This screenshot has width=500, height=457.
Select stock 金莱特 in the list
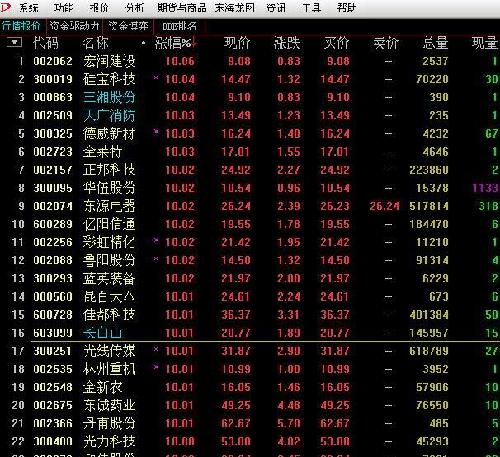(103, 152)
